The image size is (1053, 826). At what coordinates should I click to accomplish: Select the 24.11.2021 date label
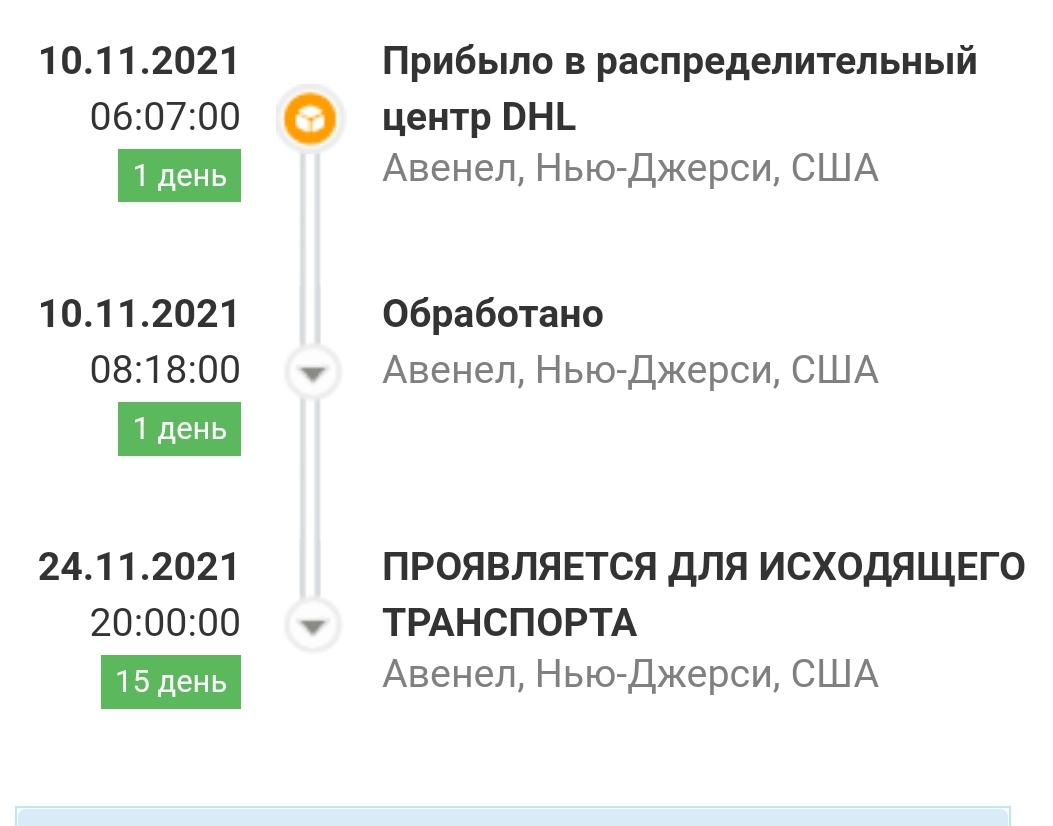pyautogui.click(x=139, y=567)
